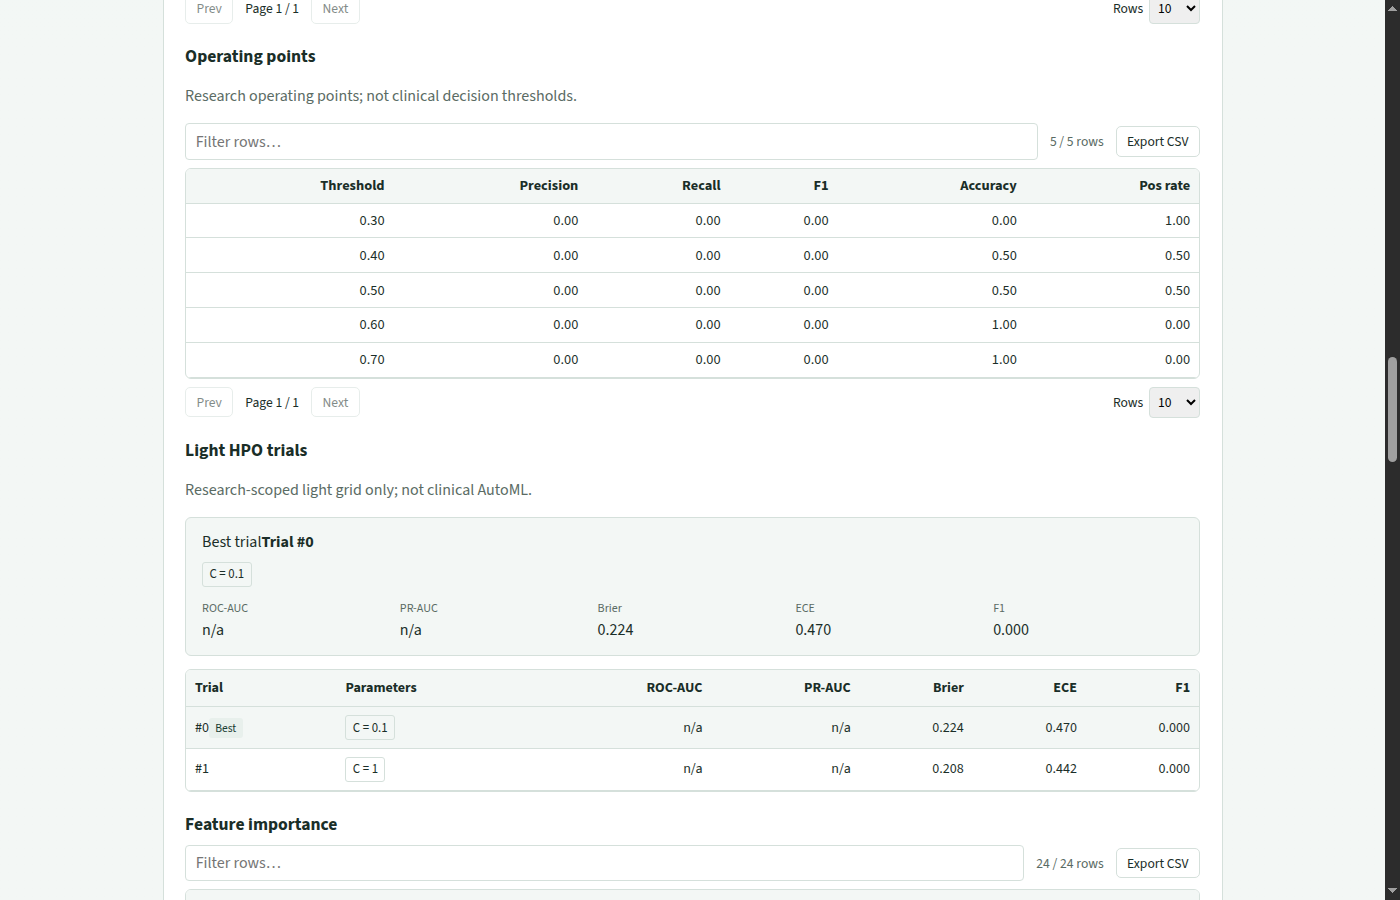Click Export CSV for Operating points table

point(1157,141)
